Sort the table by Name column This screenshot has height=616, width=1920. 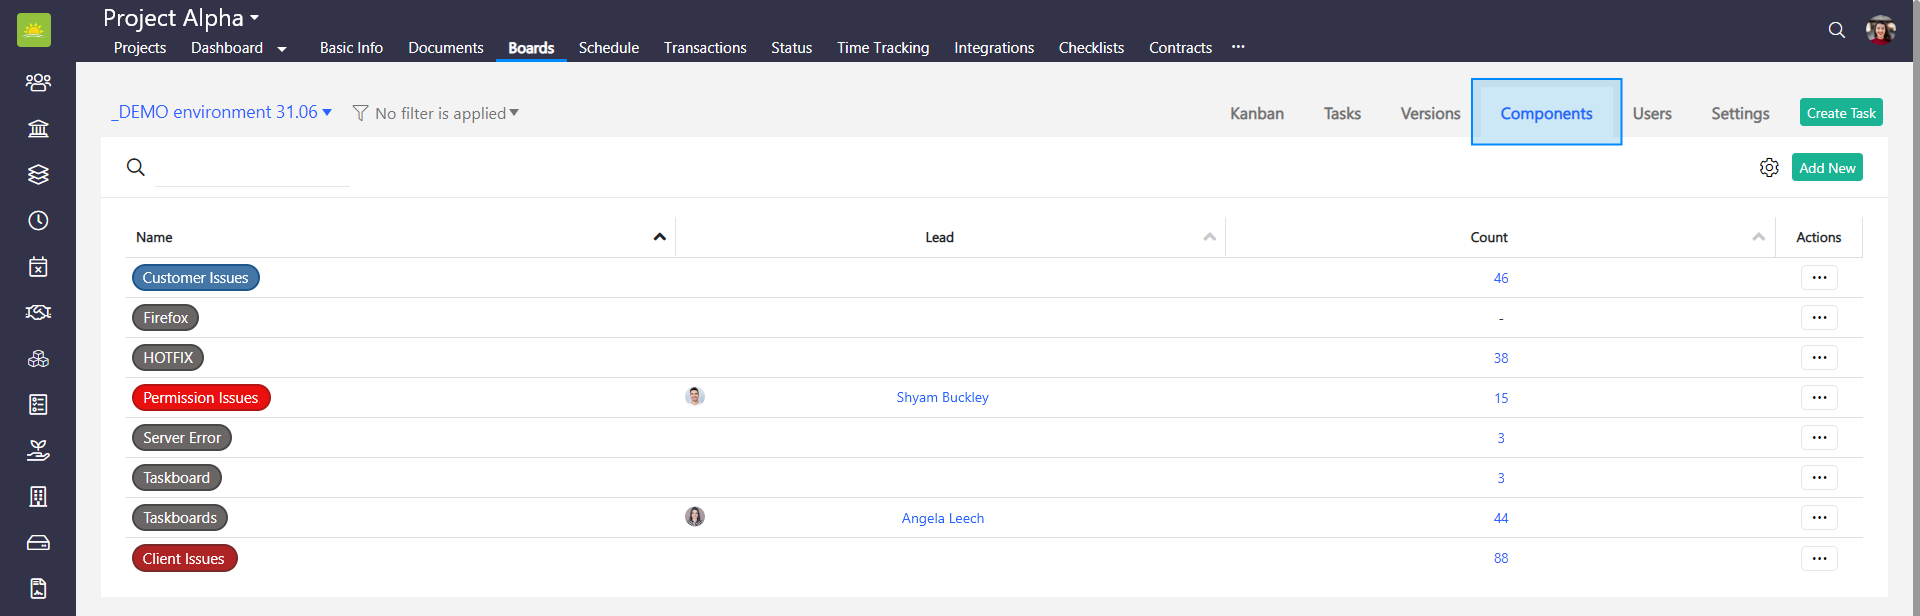pyautogui.click(x=659, y=237)
